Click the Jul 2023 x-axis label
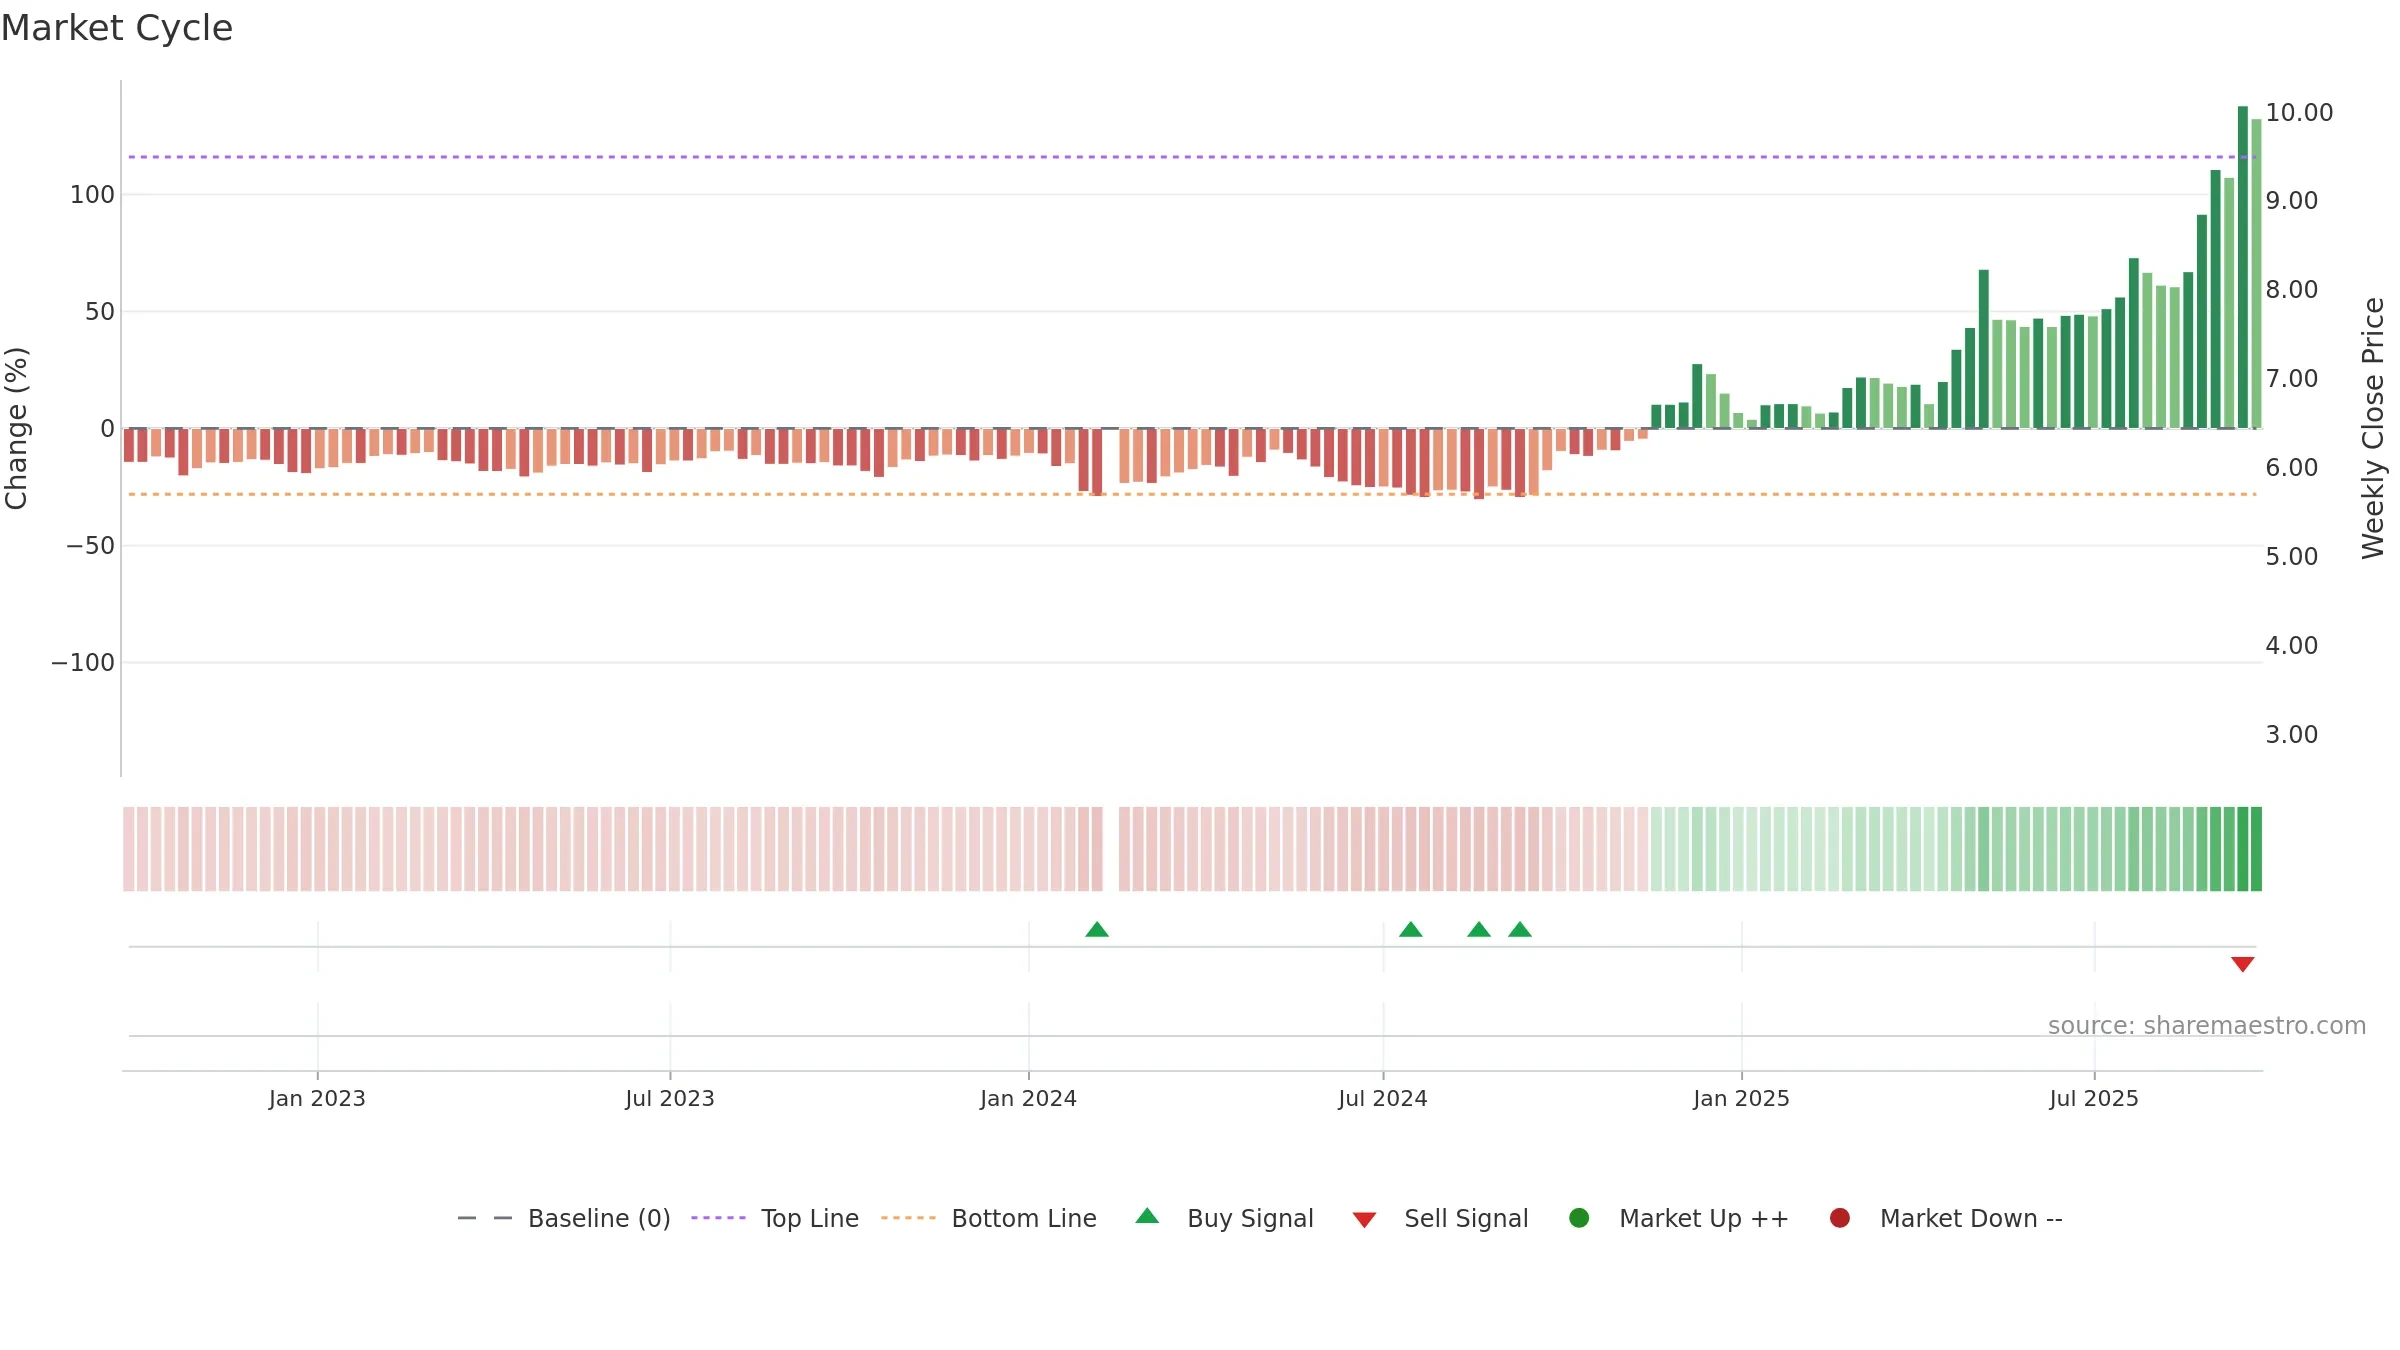The height and width of the screenshot is (1350, 2400). coord(670,1099)
